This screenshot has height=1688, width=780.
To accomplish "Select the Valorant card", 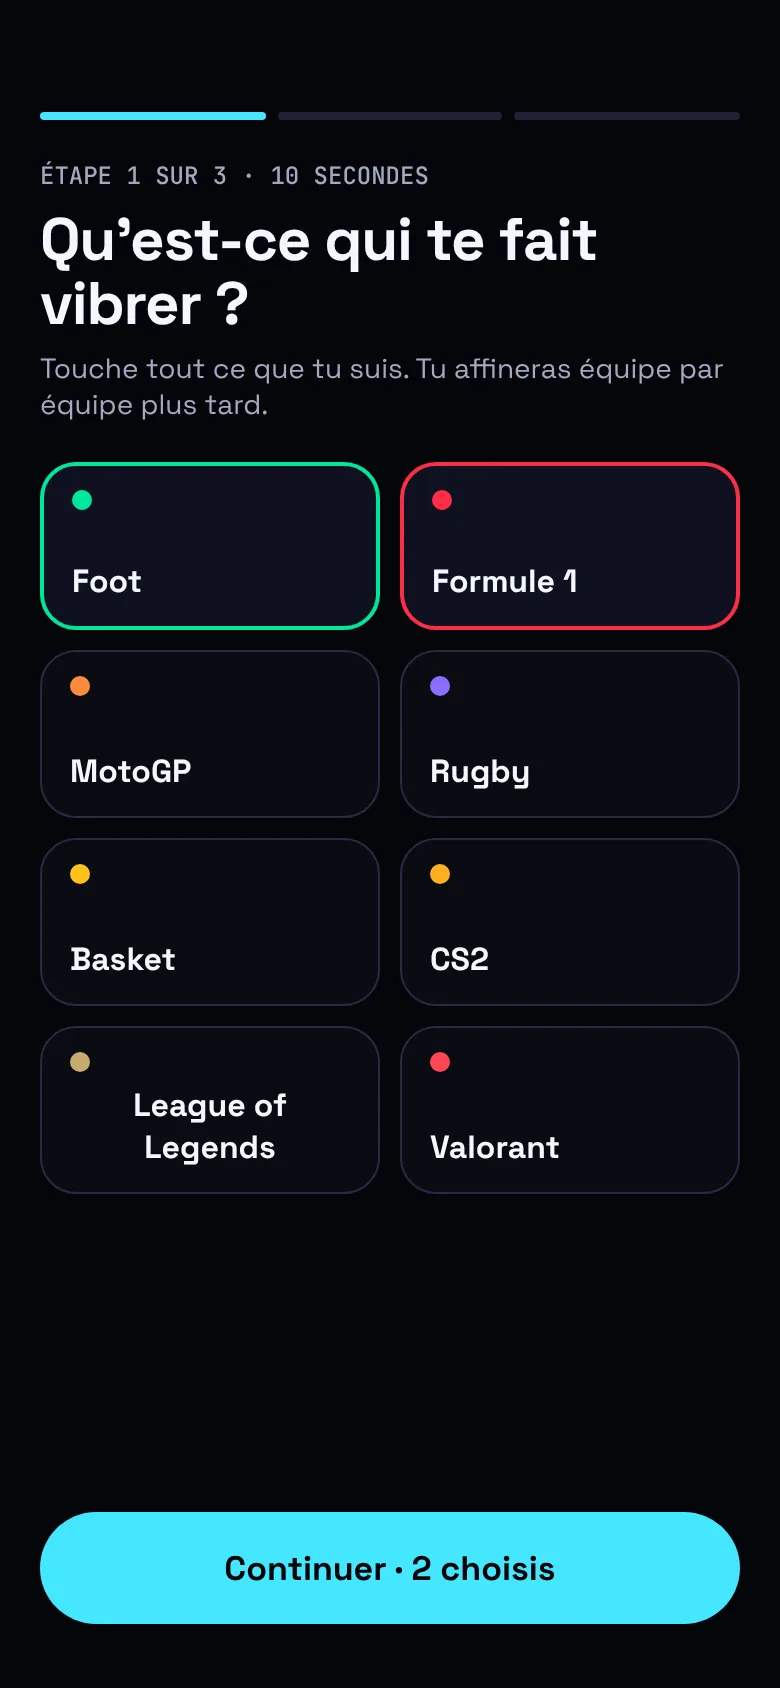I will point(570,1110).
